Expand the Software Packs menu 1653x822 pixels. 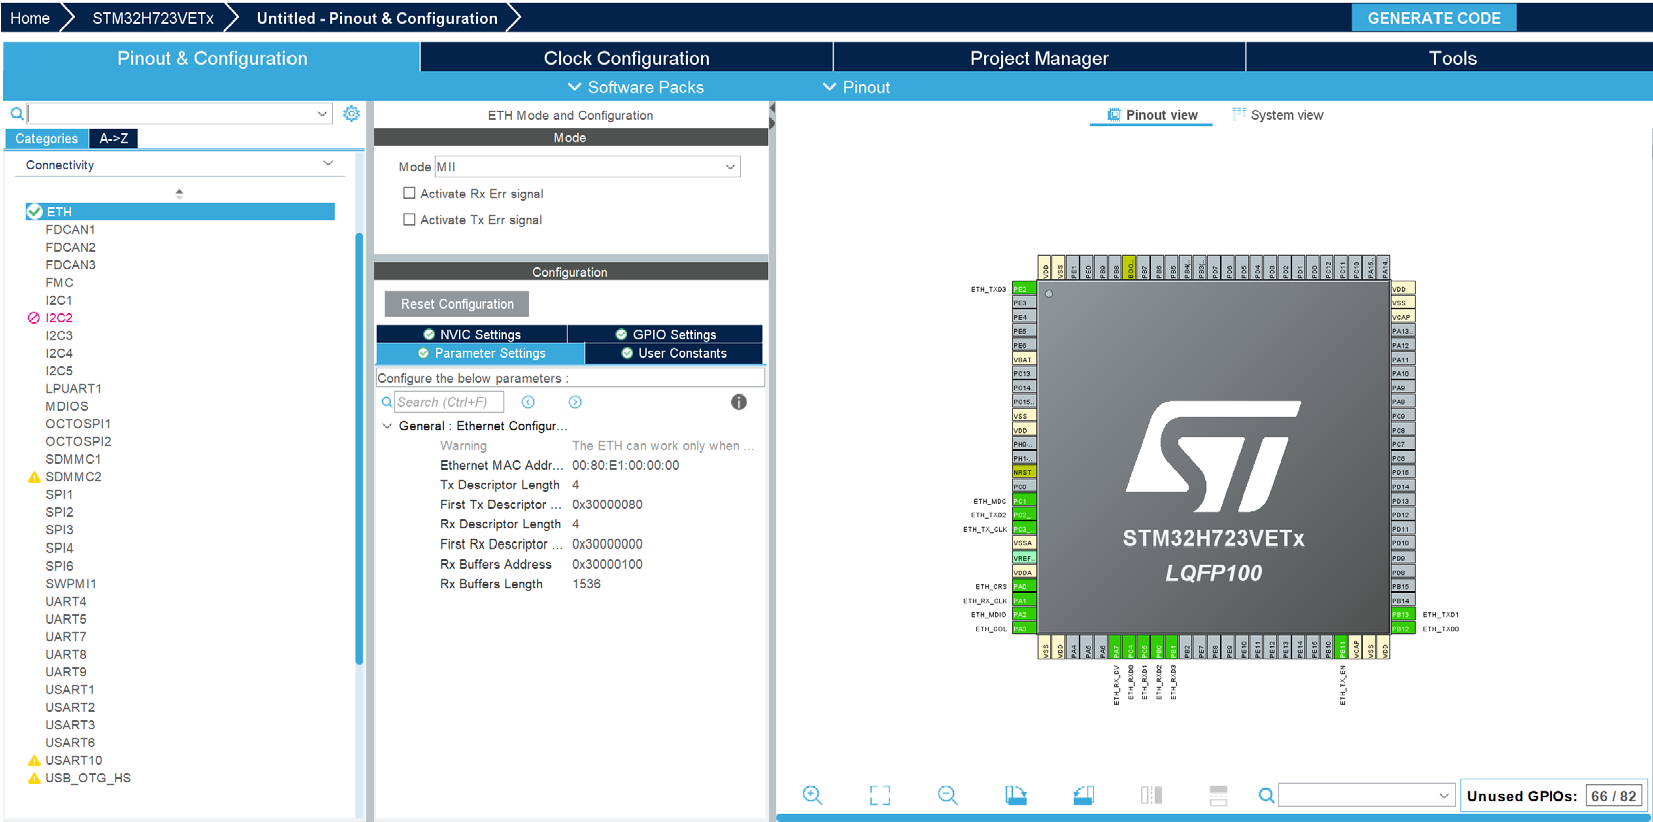636,87
